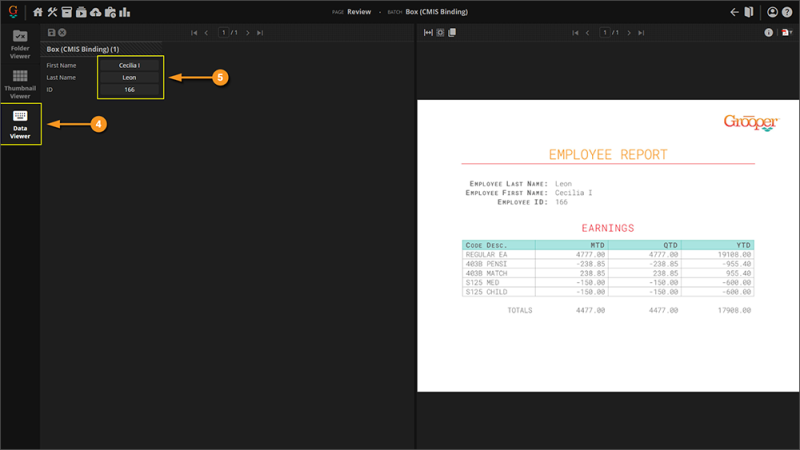The width and height of the screenshot is (800, 450).
Task: Expand the PDF export dropdown
Action: [x=787, y=33]
